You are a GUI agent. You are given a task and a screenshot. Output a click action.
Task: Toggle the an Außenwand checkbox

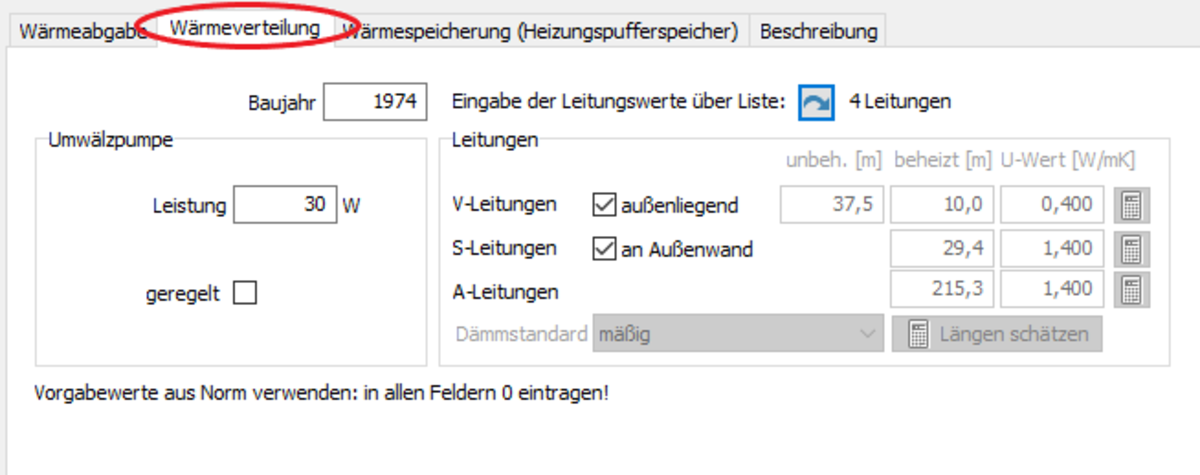tap(604, 250)
